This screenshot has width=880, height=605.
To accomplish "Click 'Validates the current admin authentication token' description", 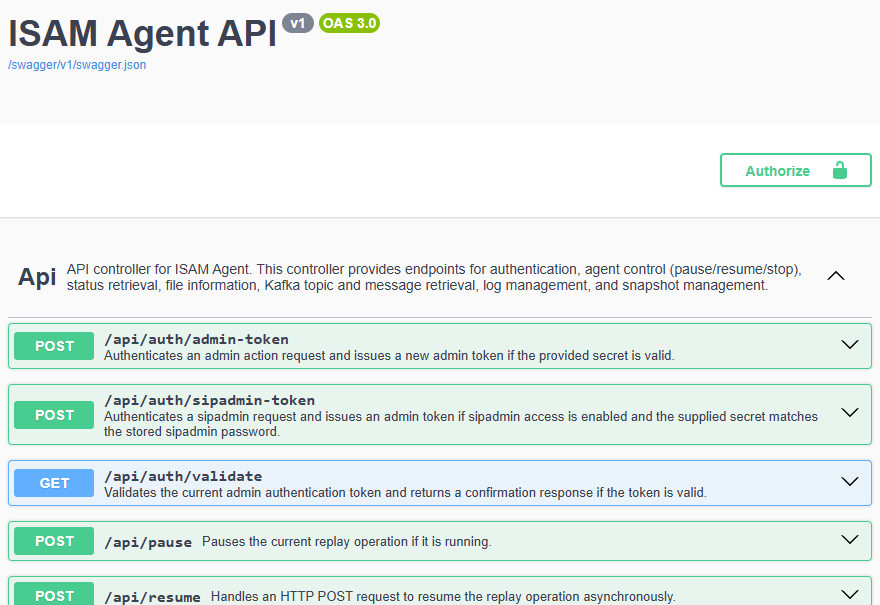I will (x=405, y=492).
